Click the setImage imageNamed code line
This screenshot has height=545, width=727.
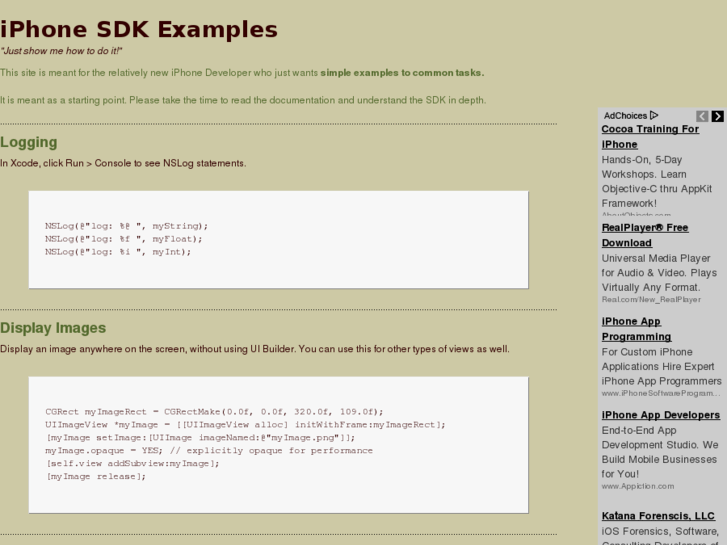(x=200, y=438)
